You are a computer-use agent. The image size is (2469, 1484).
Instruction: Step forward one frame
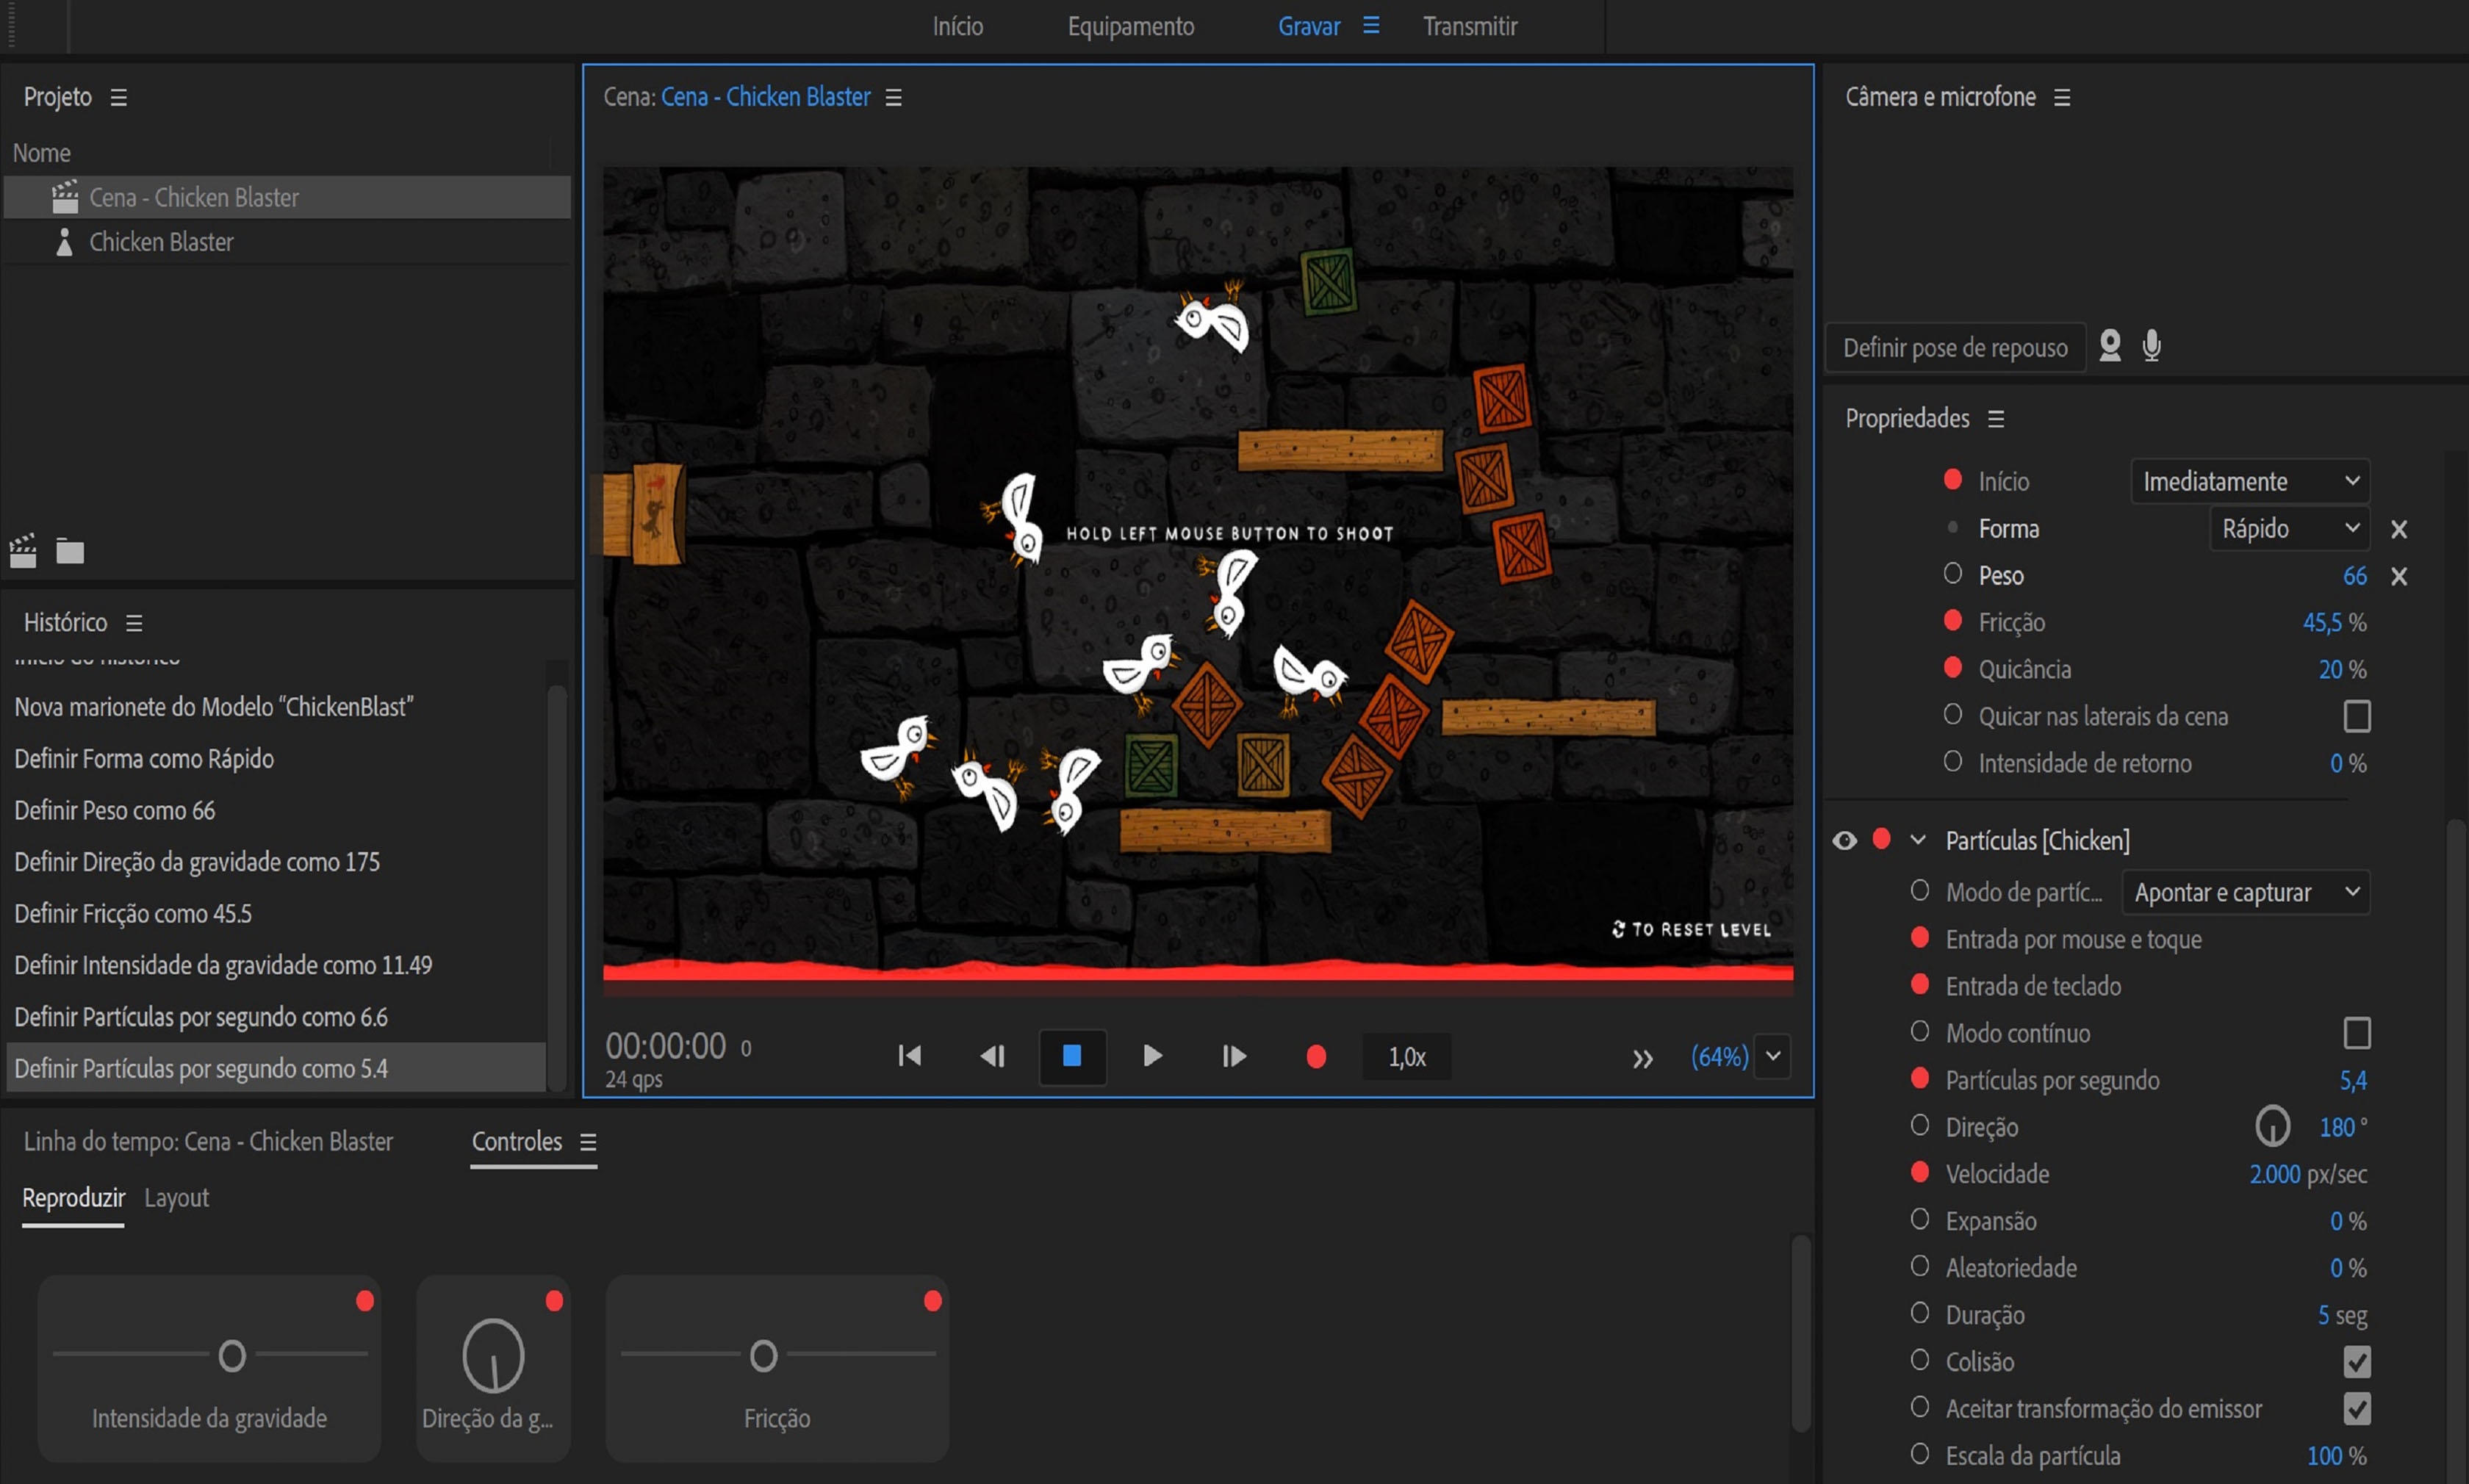[x=1234, y=1056]
